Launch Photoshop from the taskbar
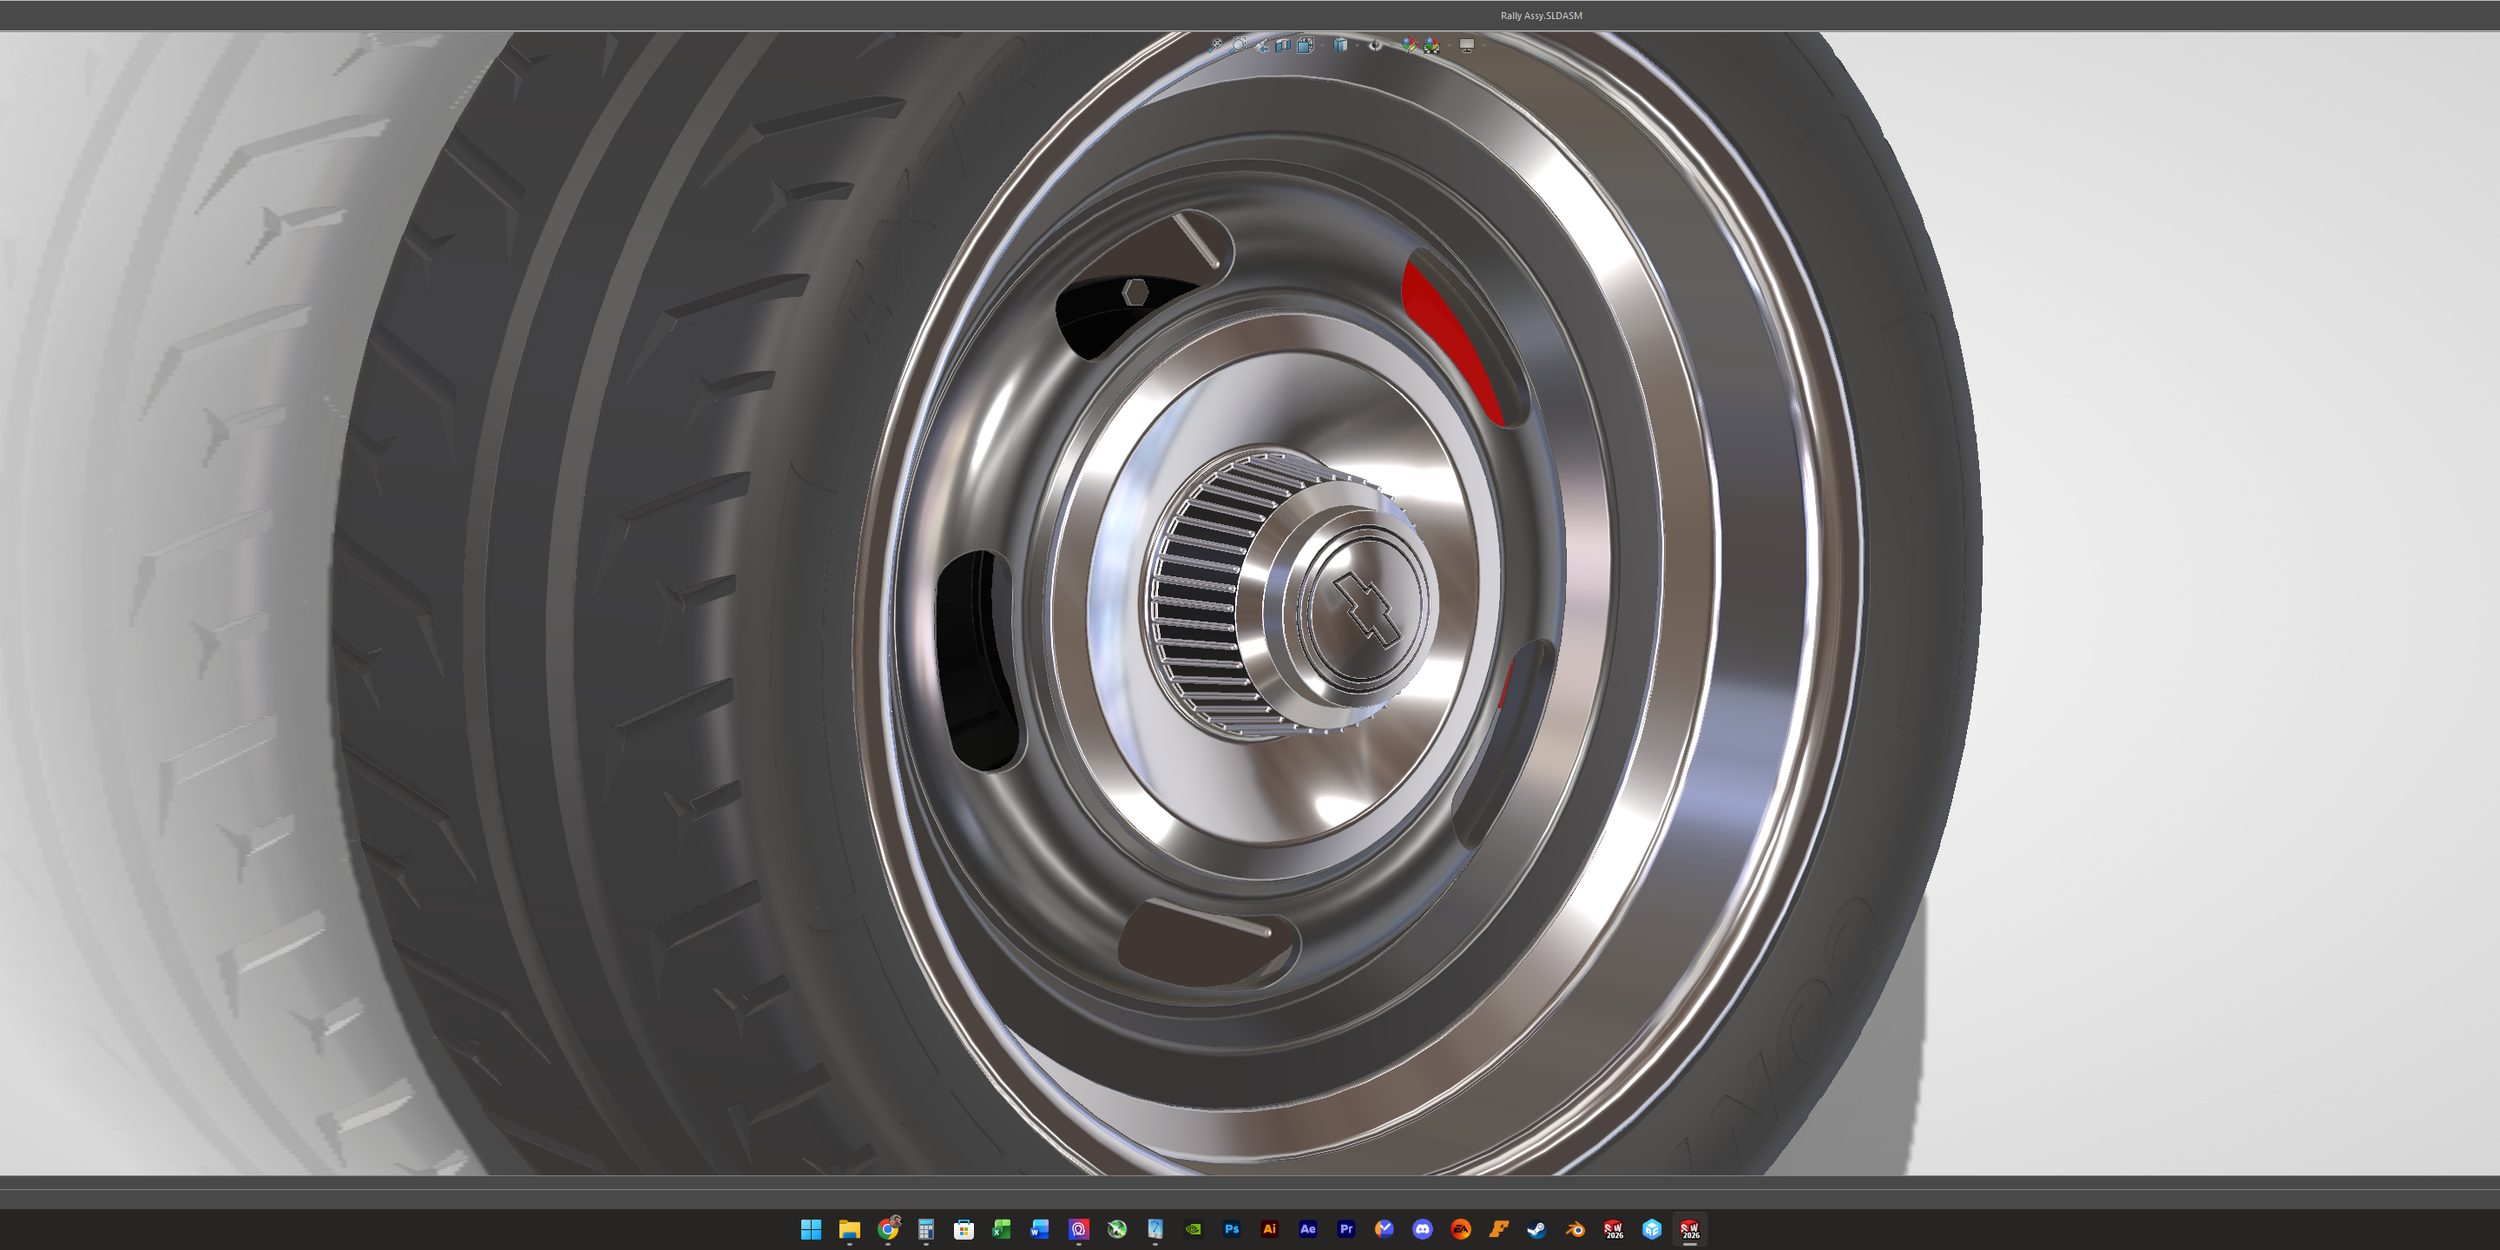 (x=1232, y=1229)
